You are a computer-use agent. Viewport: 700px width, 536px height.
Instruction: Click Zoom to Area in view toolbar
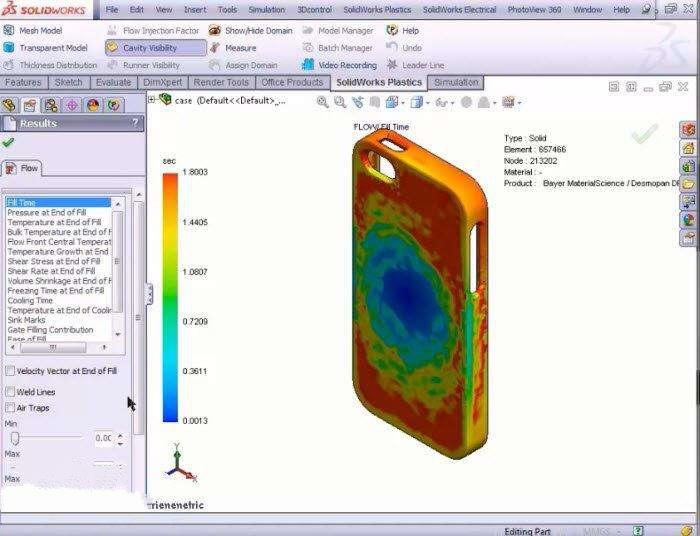coord(340,102)
